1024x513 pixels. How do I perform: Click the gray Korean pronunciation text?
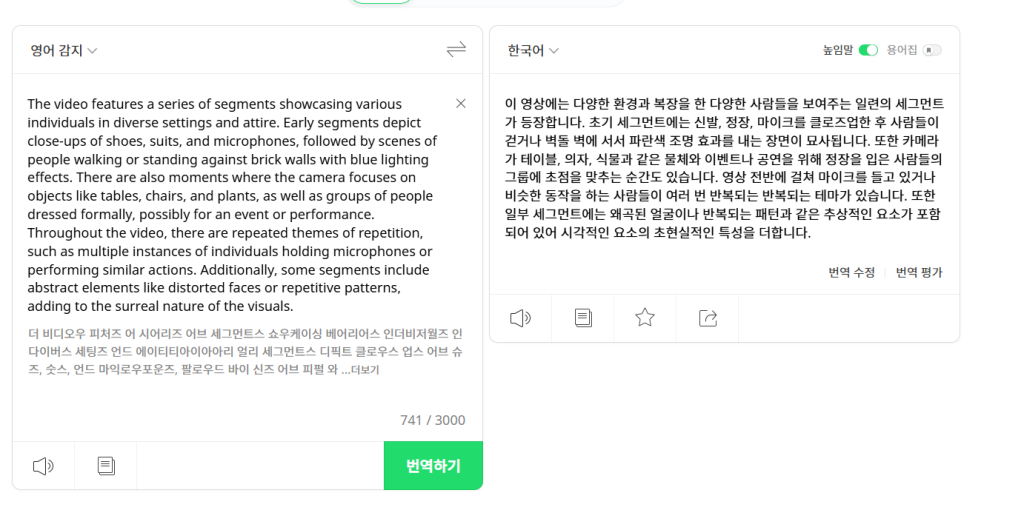tap(240, 351)
